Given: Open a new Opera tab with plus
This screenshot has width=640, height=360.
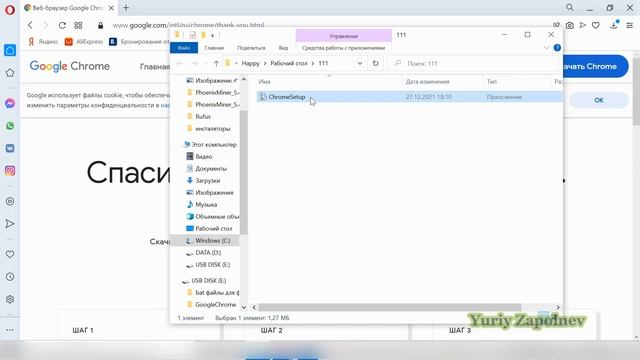Looking at the screenshot, I should pos(126,8).
